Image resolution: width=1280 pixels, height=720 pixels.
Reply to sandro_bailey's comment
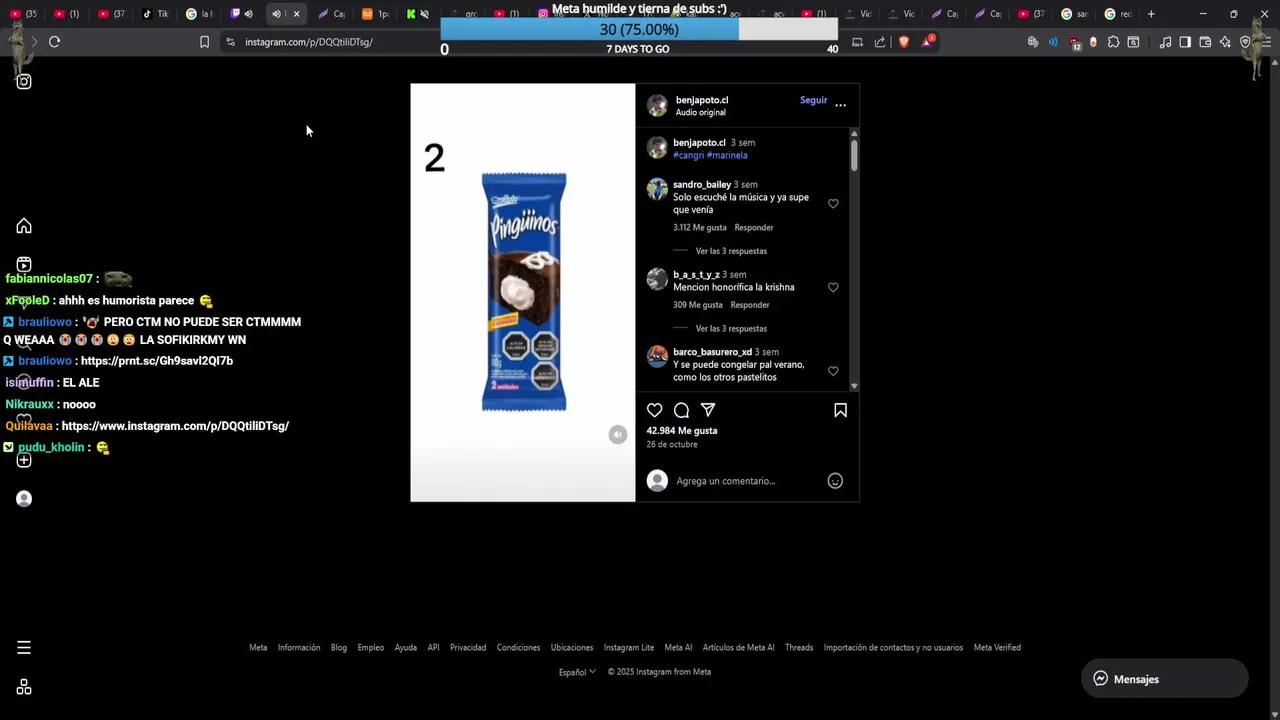[x=754, y=227]
